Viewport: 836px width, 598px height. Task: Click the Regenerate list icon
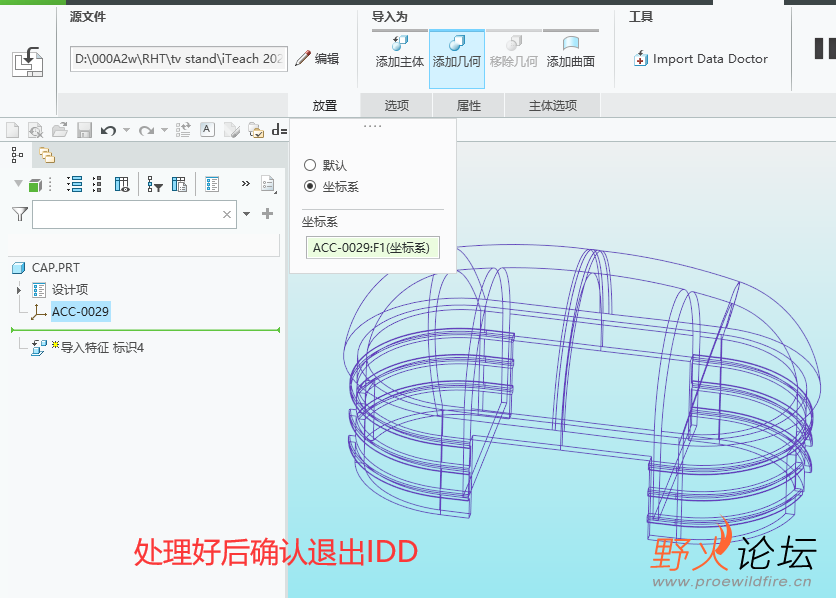tap(183, 130)
